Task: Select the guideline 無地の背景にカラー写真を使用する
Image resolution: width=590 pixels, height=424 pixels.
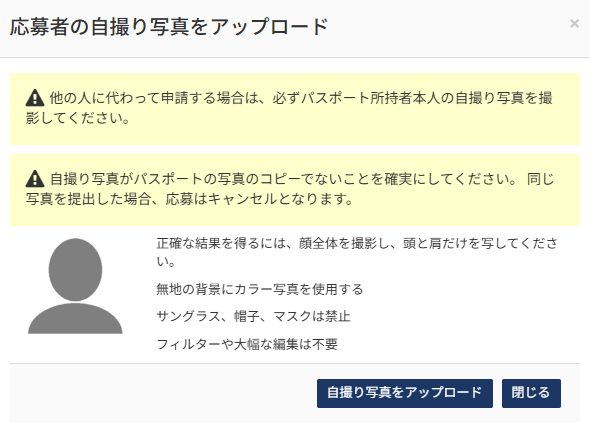Action: (x=260, y=289)
